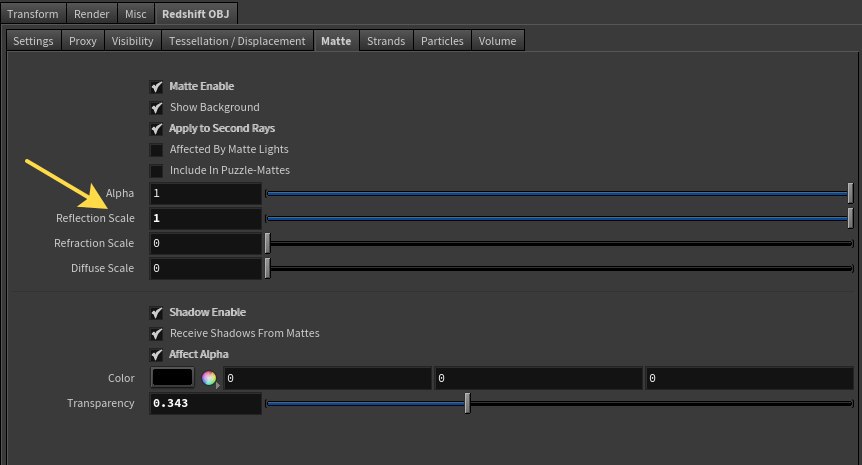Open the Particles sub-tab
The width and height of the screenshot is (862, 465).
coord(442,41)
